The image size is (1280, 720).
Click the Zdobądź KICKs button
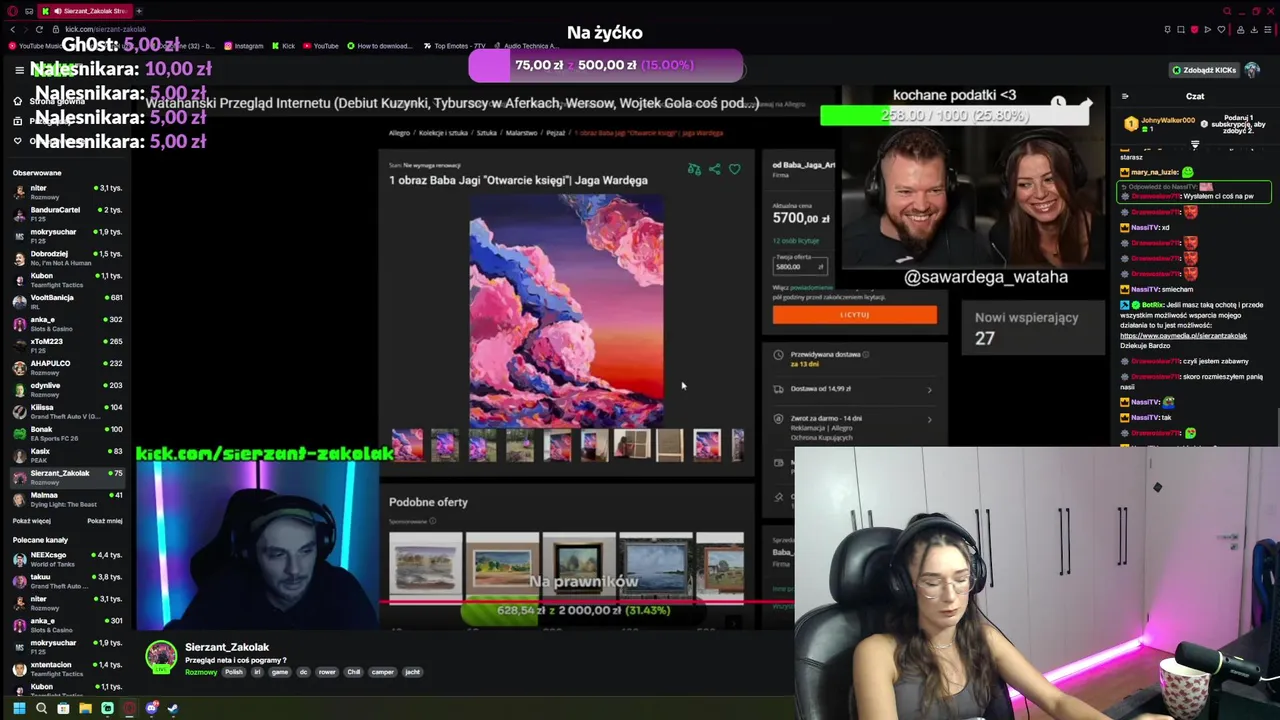point(1204,70)
